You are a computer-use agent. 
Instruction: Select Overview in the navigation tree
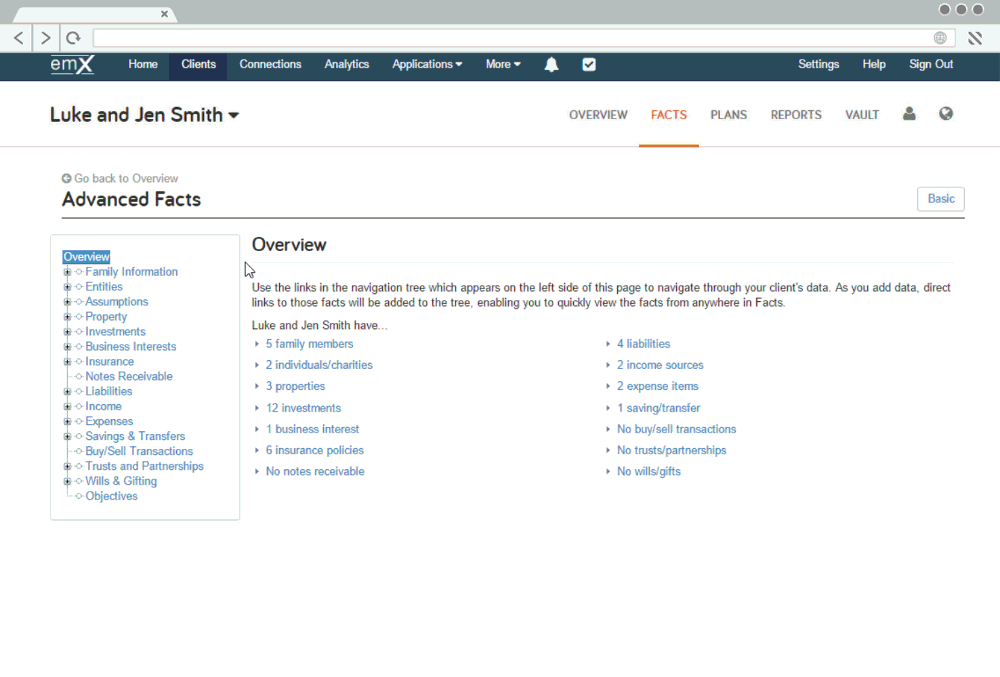click(x=86, y=257)
